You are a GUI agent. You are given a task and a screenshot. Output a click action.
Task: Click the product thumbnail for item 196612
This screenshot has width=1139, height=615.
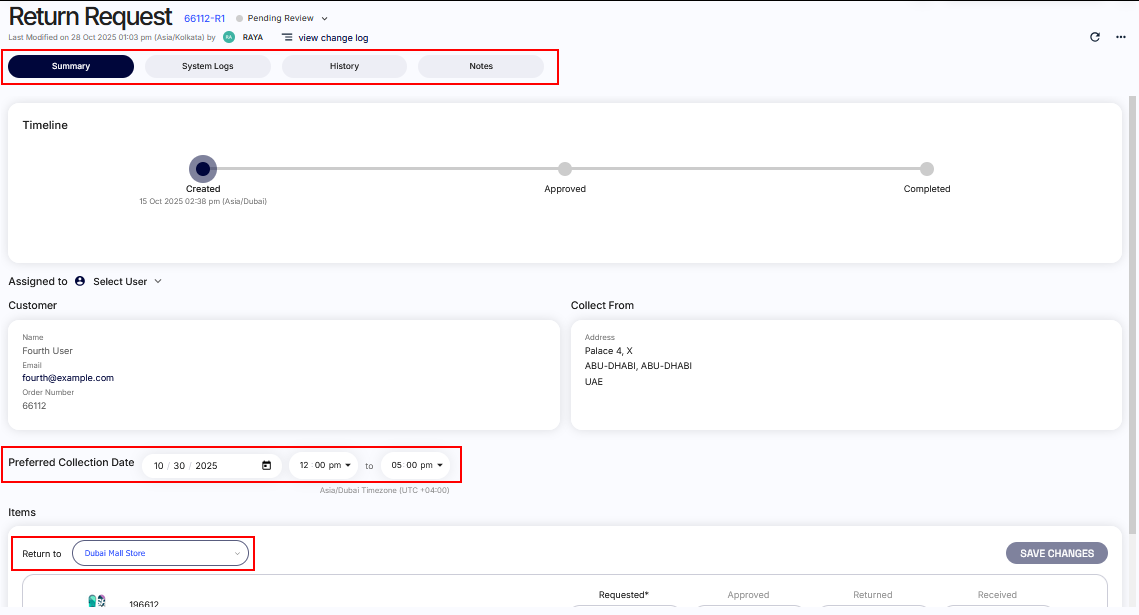point(97,602)
